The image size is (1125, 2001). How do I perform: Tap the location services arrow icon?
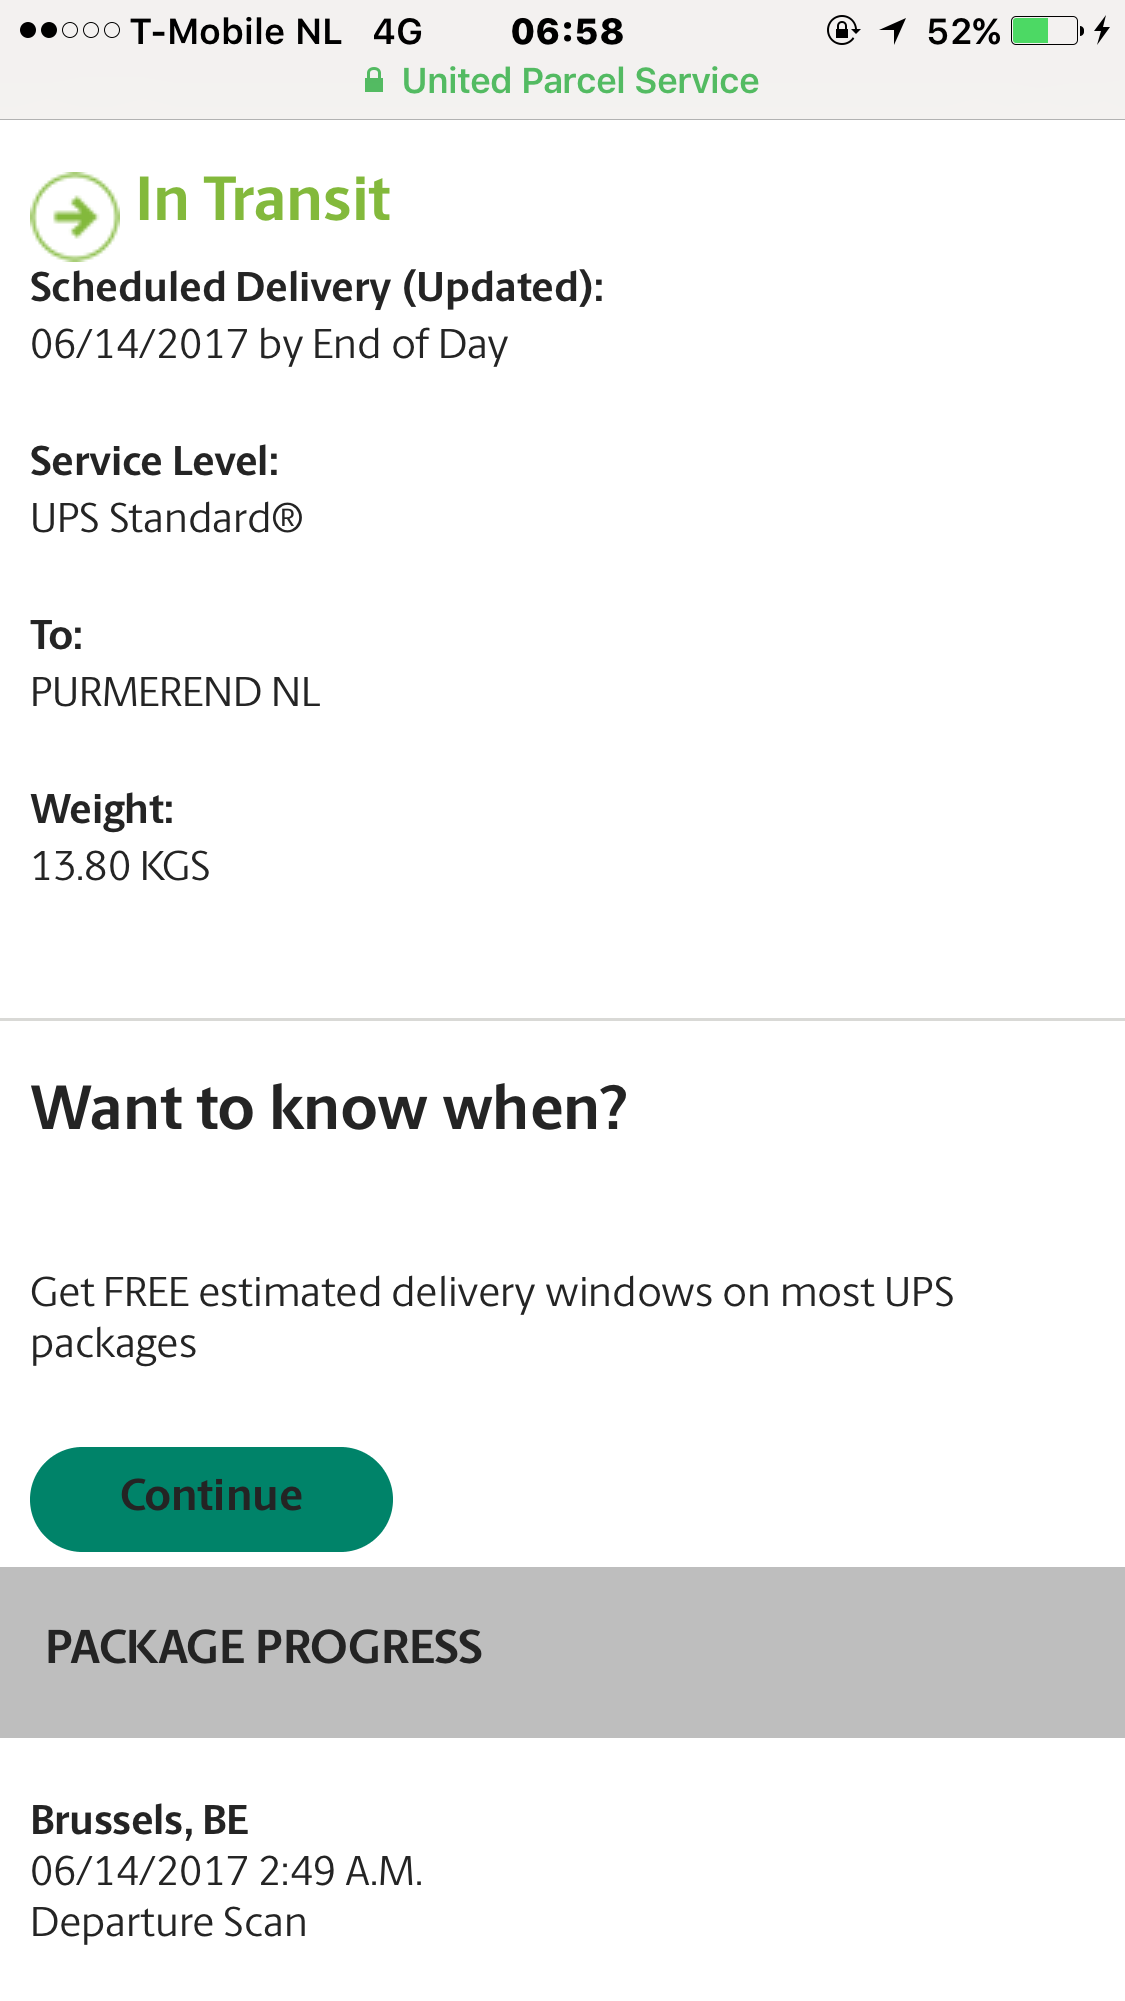[x=893, y=32]
